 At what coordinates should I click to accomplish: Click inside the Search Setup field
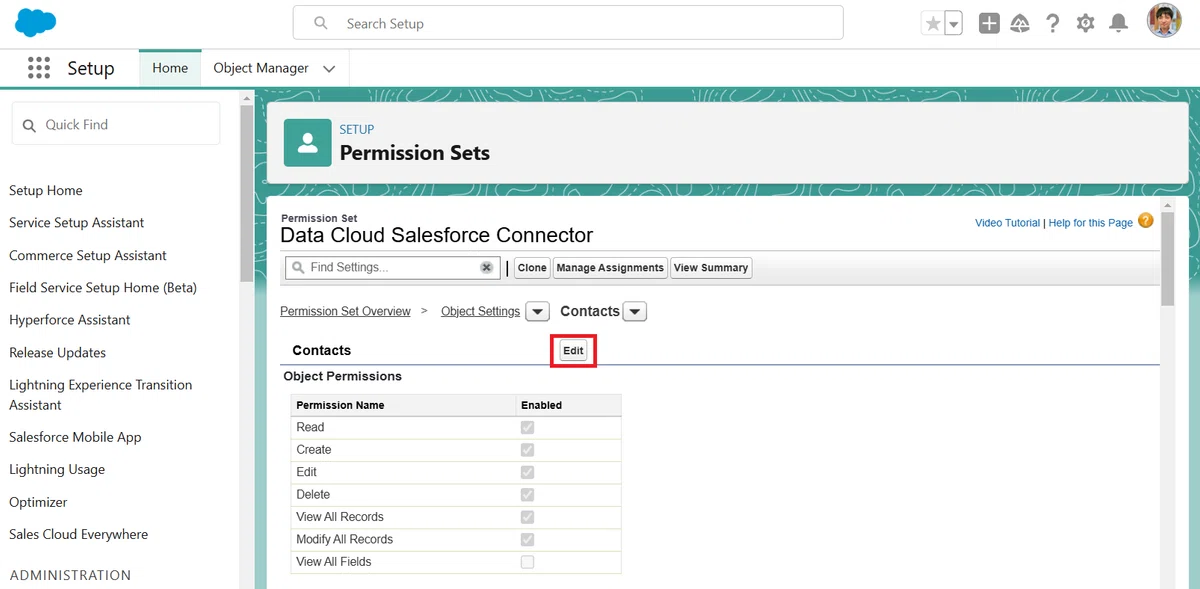click(x=568, y=23)
